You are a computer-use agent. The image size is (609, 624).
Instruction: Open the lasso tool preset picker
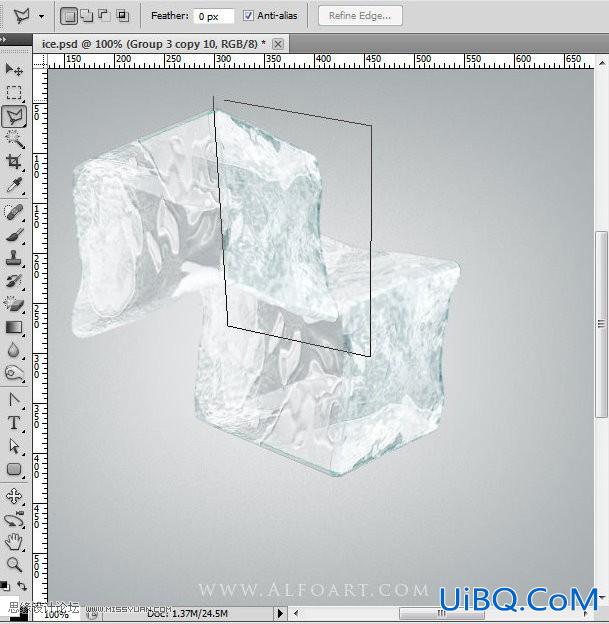[x=21, y=16]
